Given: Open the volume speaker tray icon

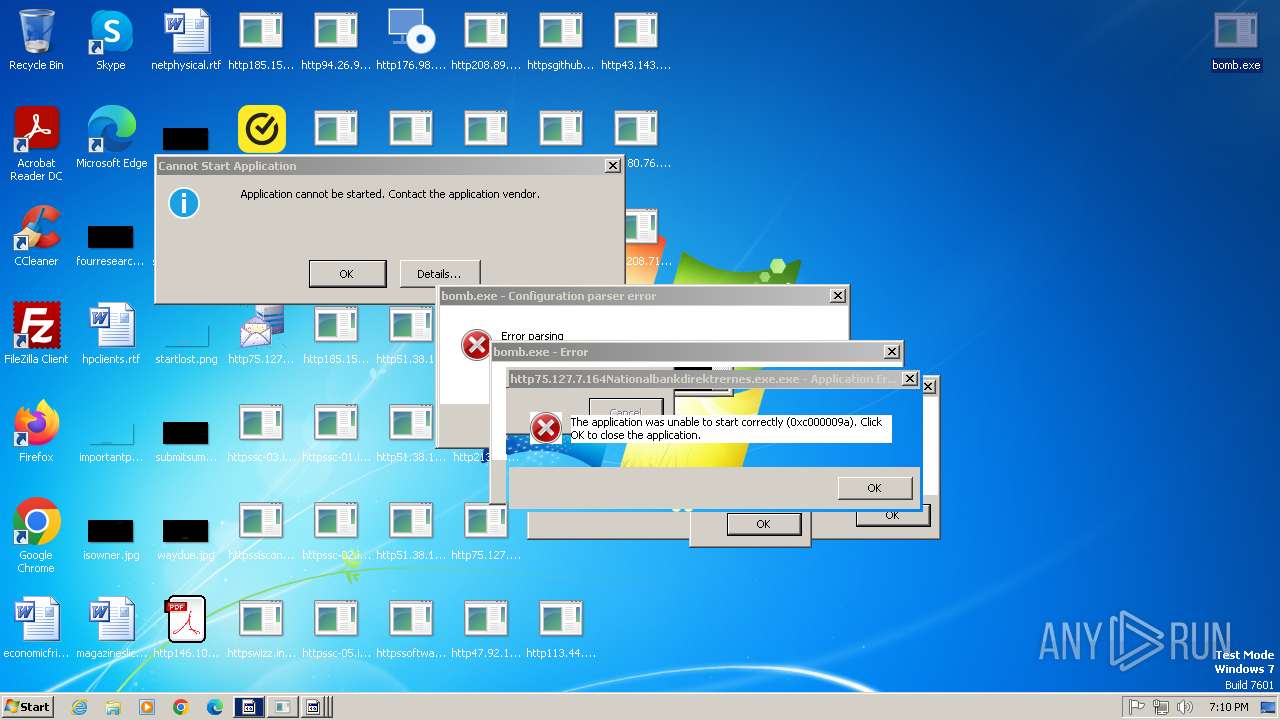Looking at the screenshot, I should click(x=1185, y=707).
